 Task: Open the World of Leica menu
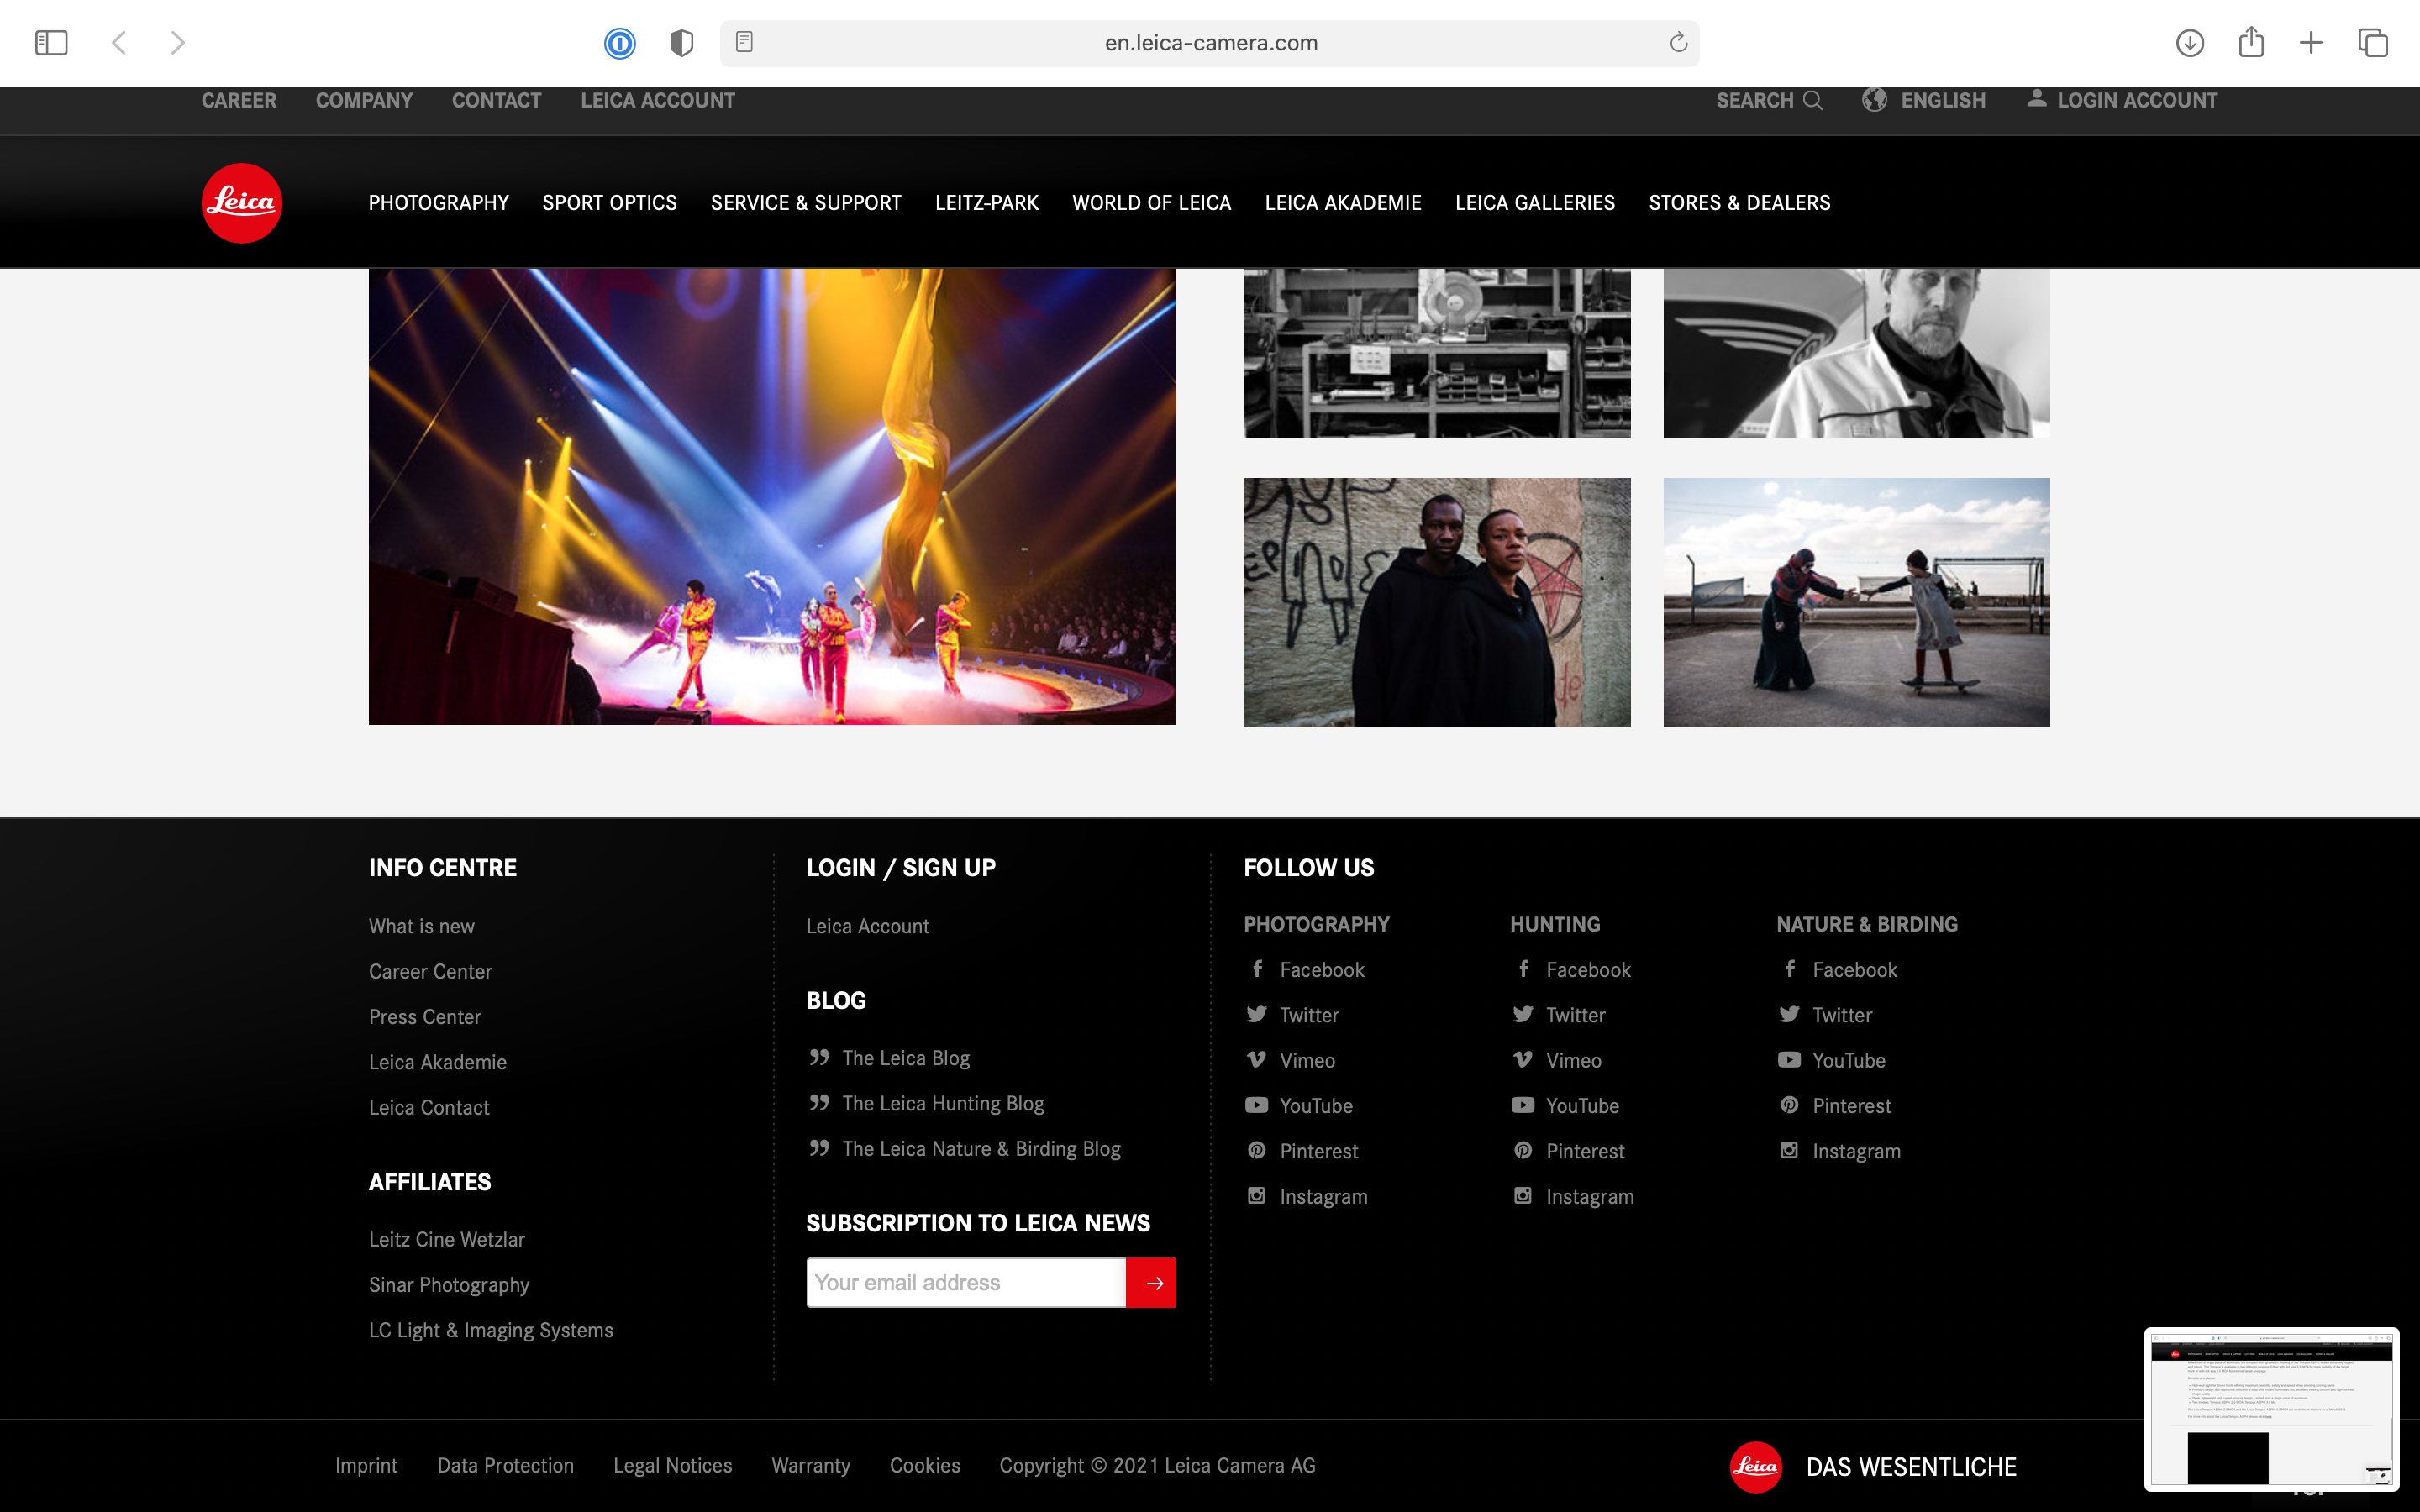tap(1152, 203)
